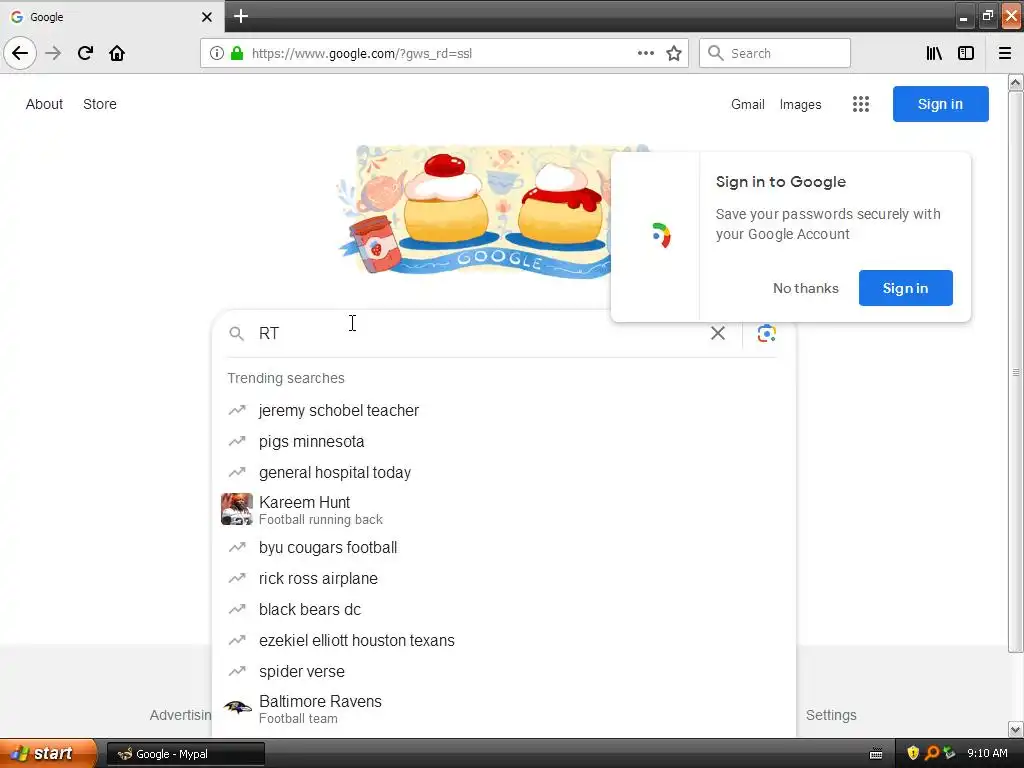Screen dimensions: 1024x768
Task: Go back to the previous page
Action: (20, 53)
